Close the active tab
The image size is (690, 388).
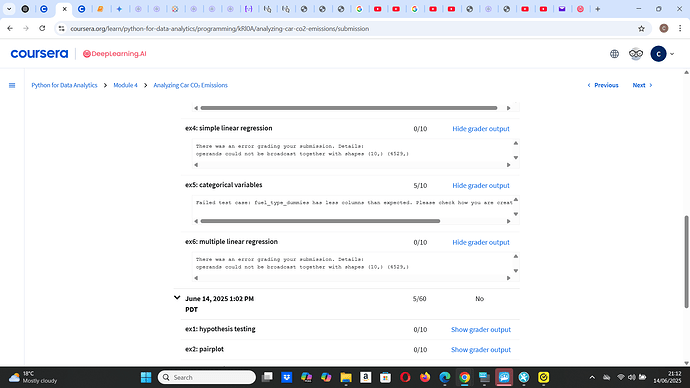pyautogui.click(x=64, y=9)
